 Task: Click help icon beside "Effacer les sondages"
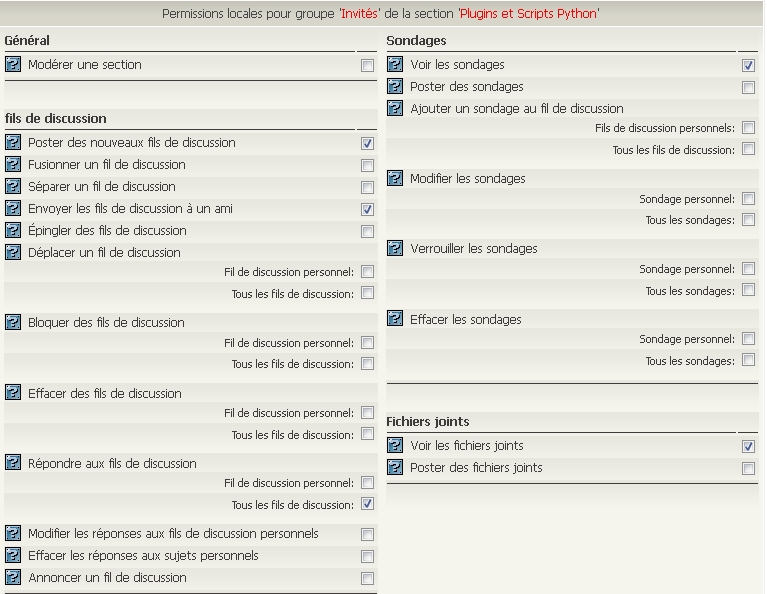point(395,319)
